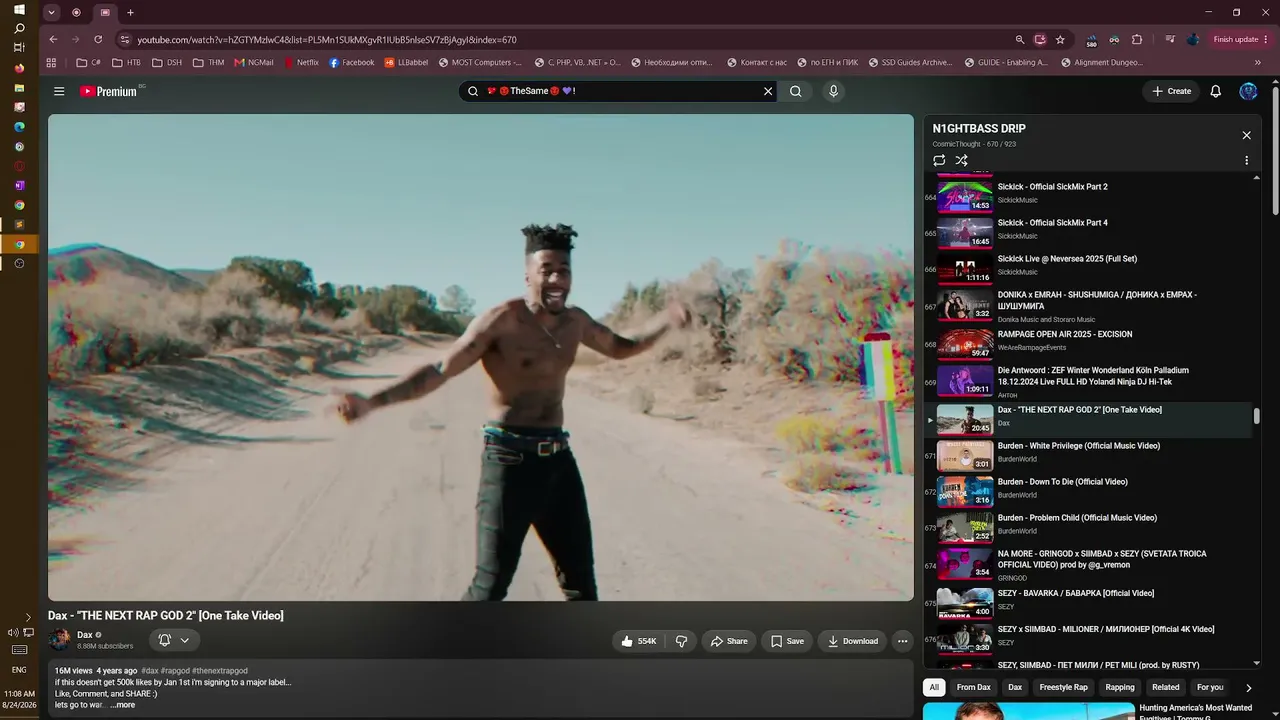This screenshot has height=720, width=1280.
Task: Open a new browser tab
Action: 130,13
